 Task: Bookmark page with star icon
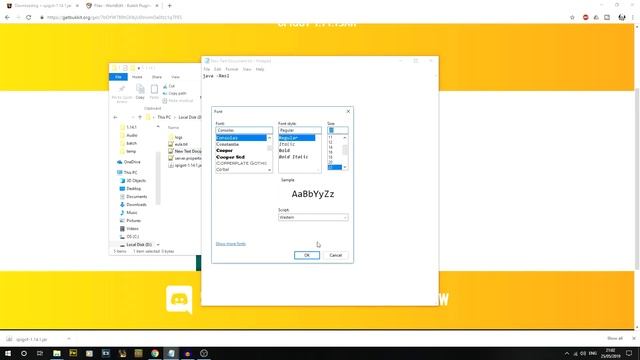point(572,18)
